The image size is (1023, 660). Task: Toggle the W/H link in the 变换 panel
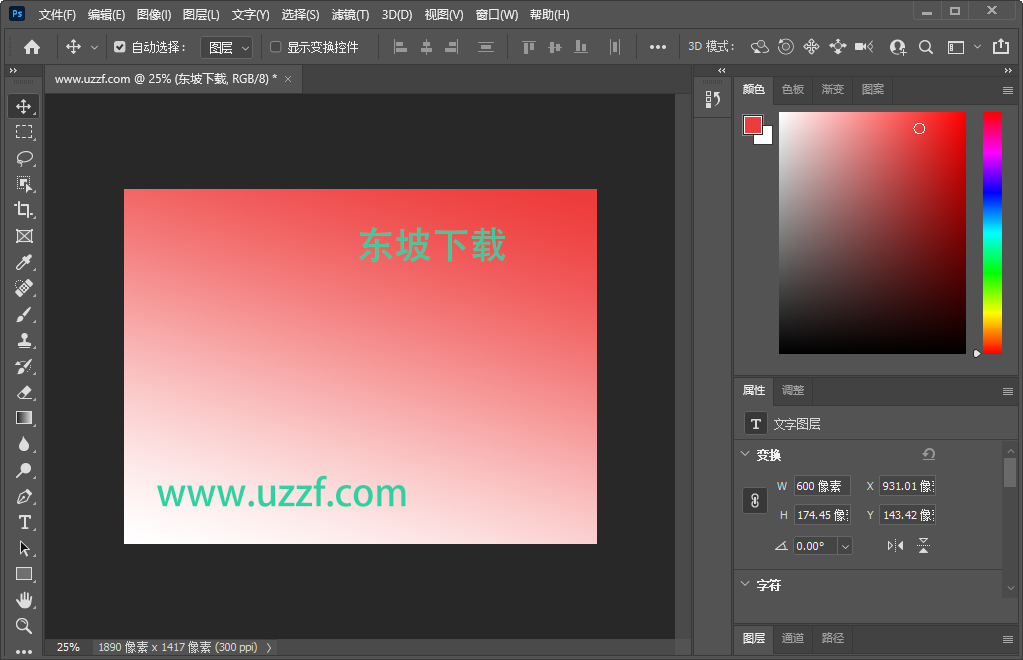click(x=754, y=500)
